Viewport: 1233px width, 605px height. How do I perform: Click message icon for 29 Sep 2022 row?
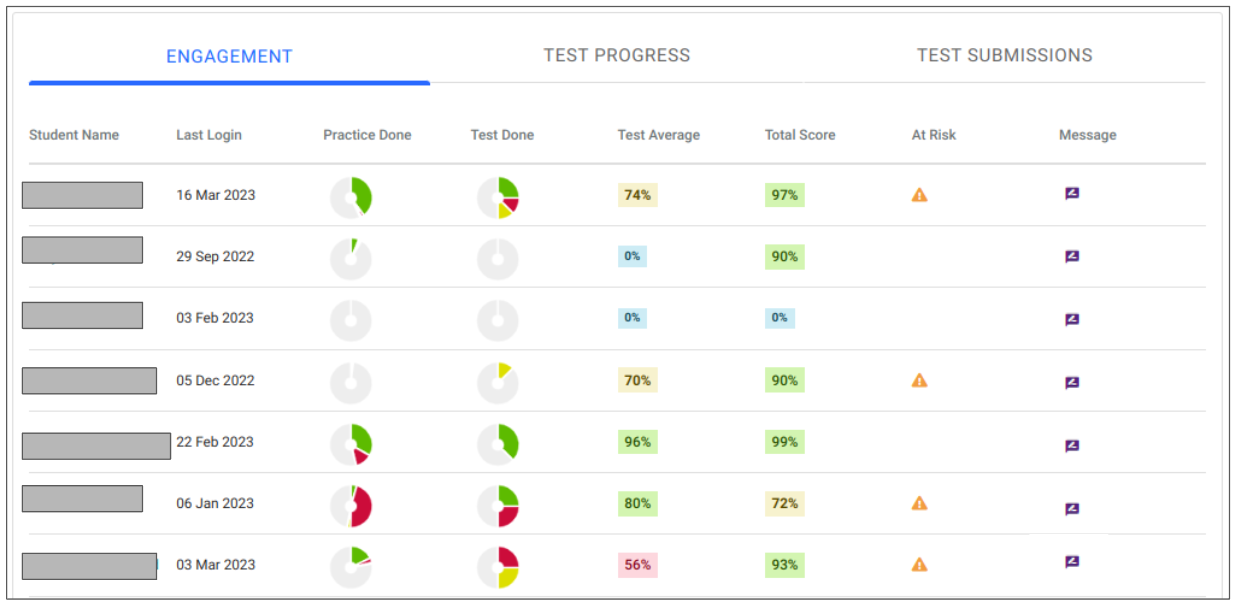tap(1072, 257)
